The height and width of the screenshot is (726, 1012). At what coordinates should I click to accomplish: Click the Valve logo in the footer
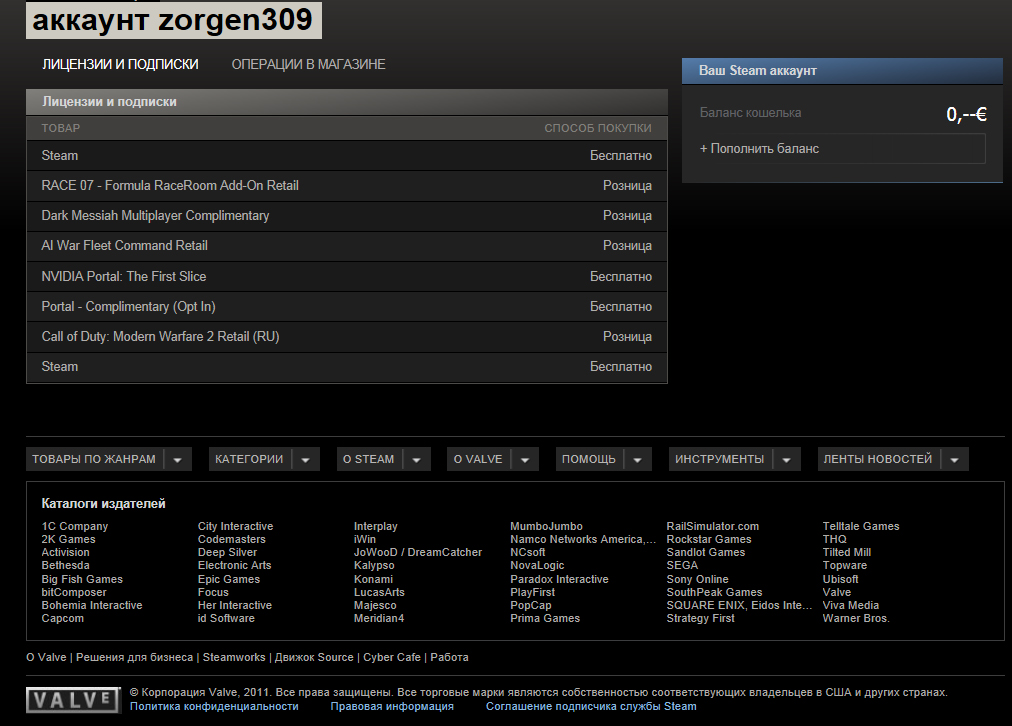[73, 700]
